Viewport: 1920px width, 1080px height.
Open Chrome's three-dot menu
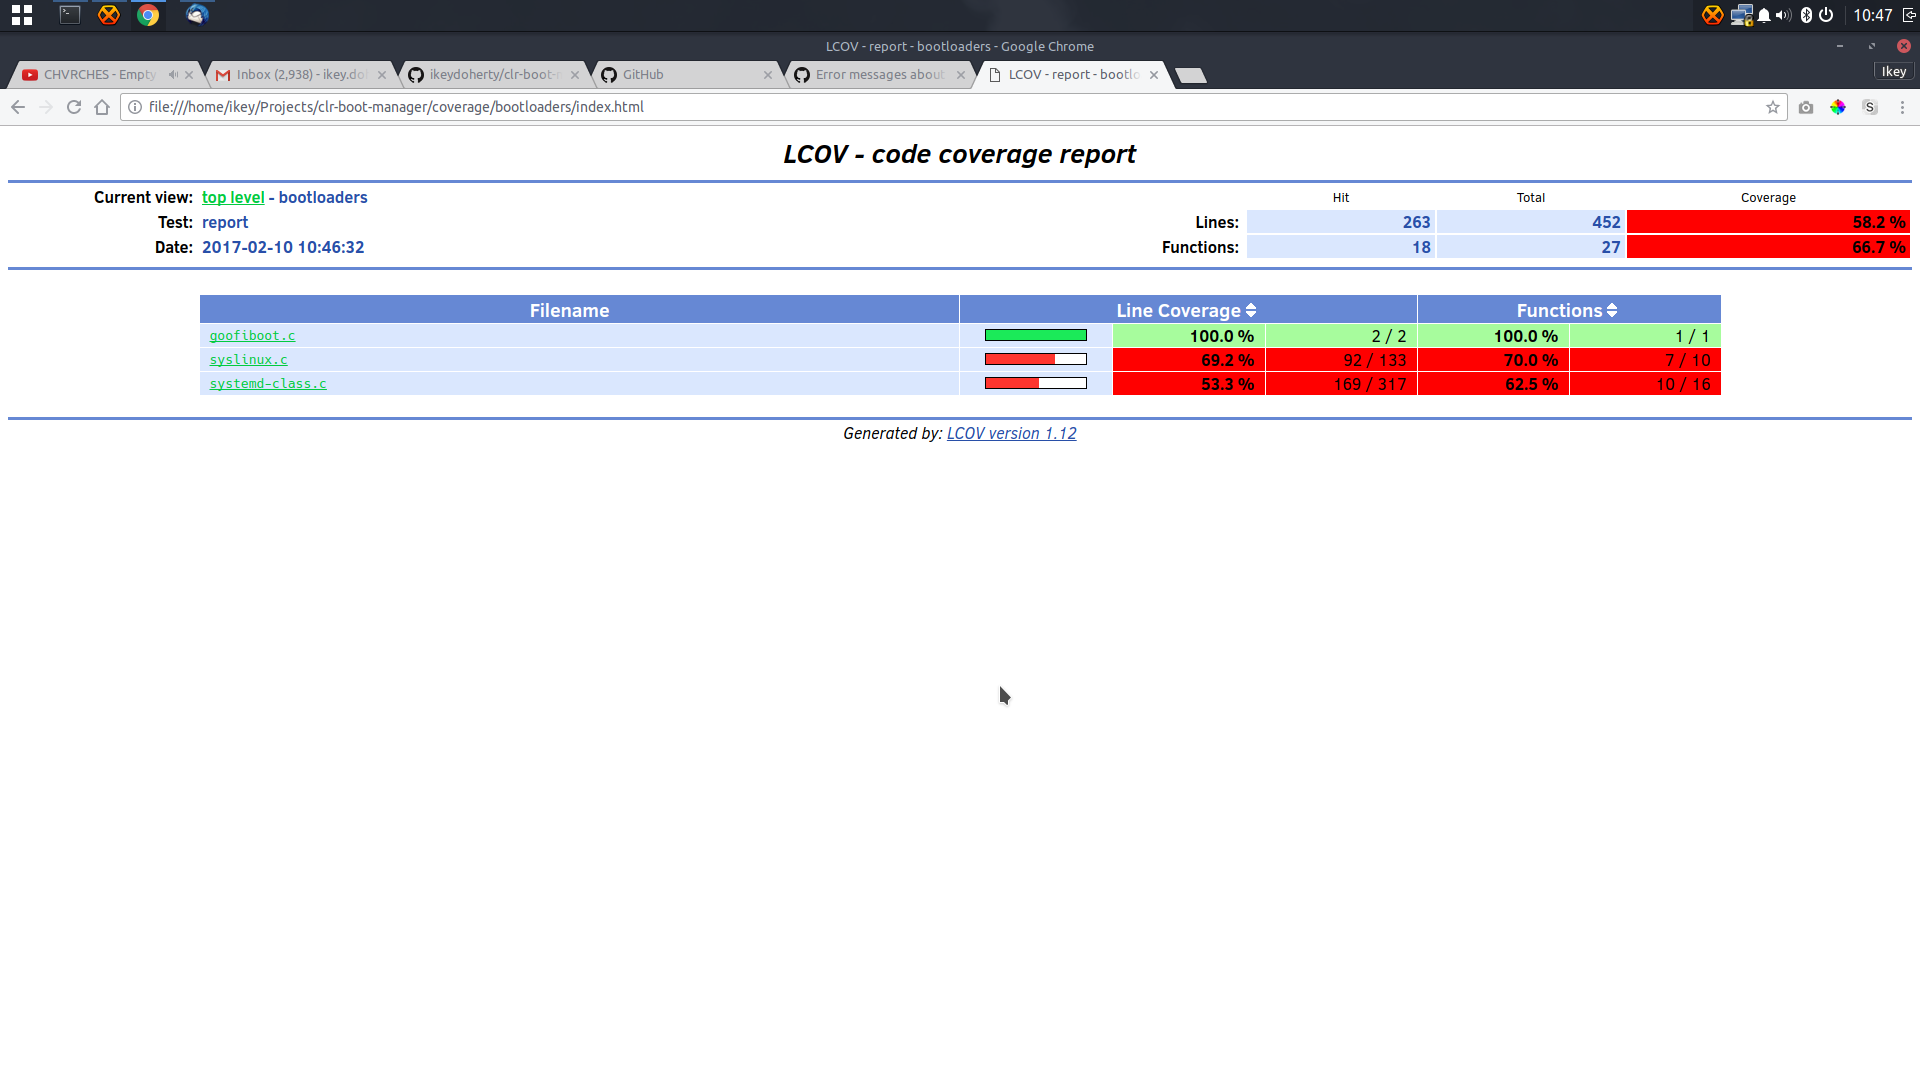point(1902,107)
